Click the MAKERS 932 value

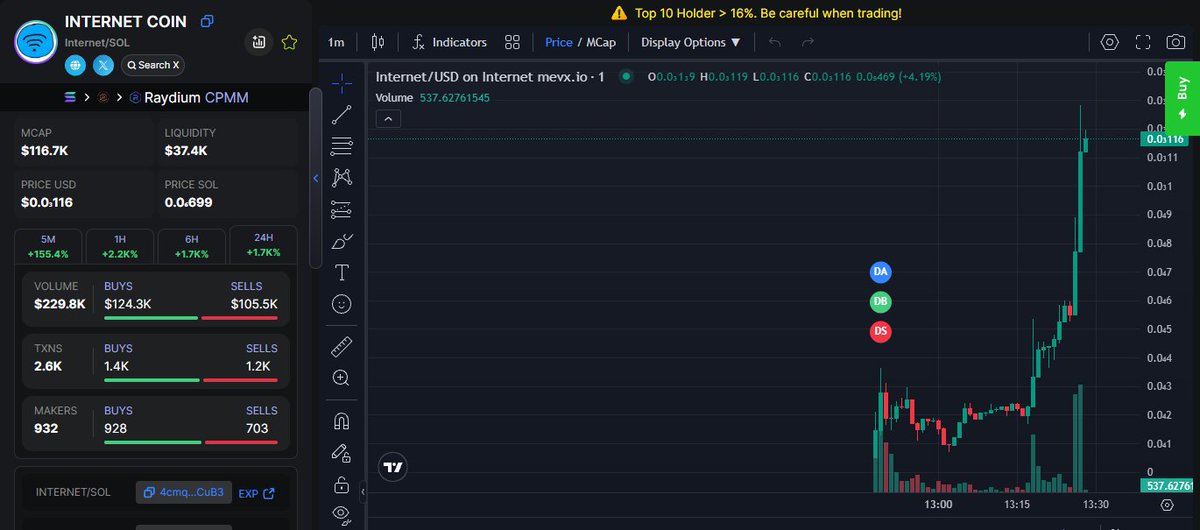[x=46, y=428]
